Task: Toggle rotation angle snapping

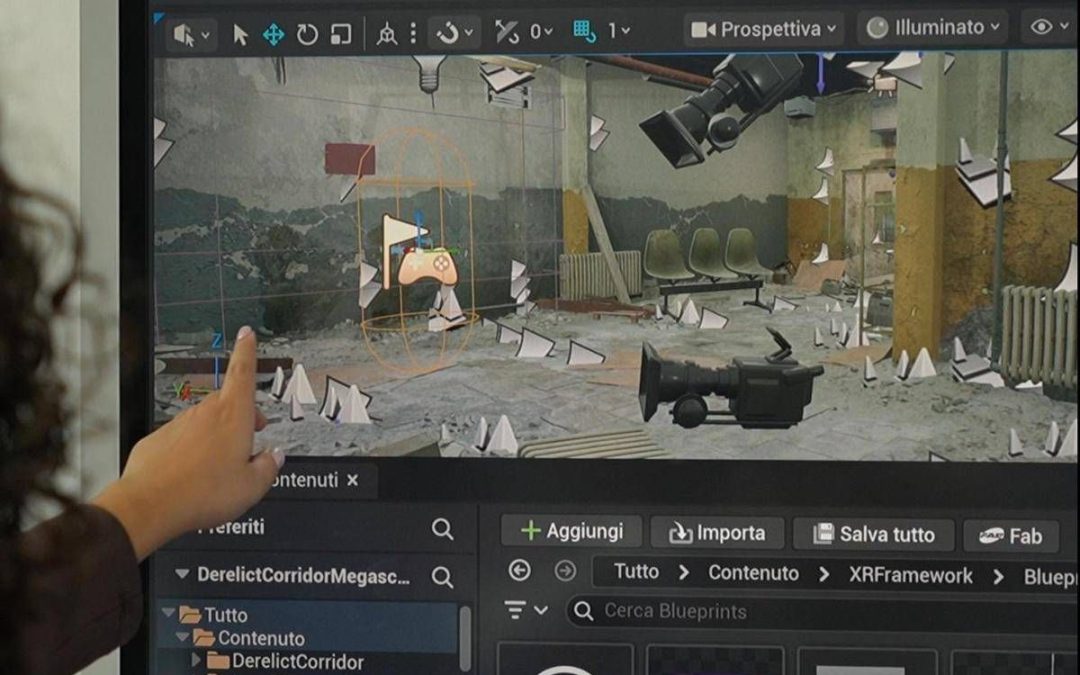Action: point(507,32)
